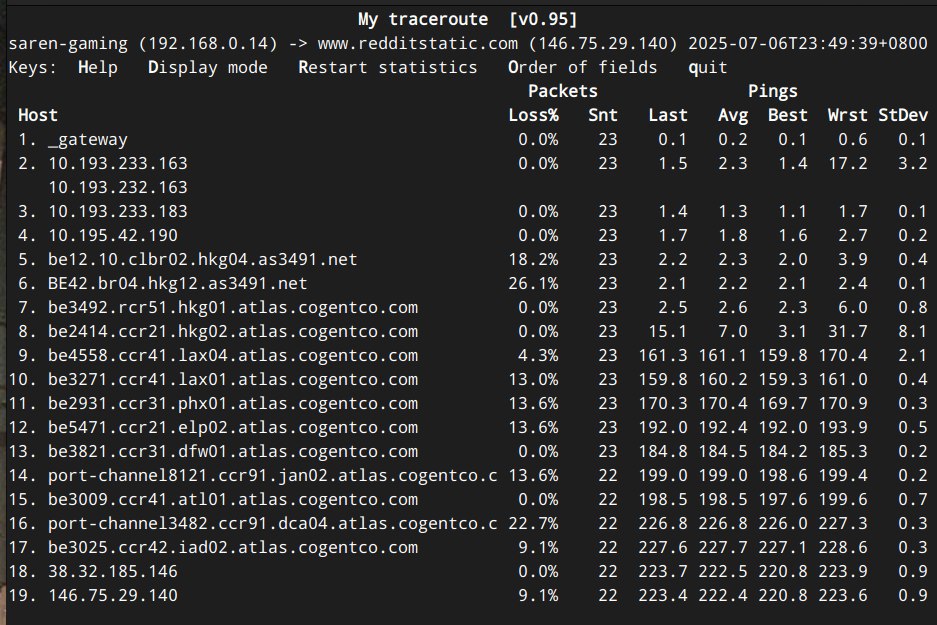
Task: Select hop 18 host 38.32.185.146
Action: click(112, 572)
